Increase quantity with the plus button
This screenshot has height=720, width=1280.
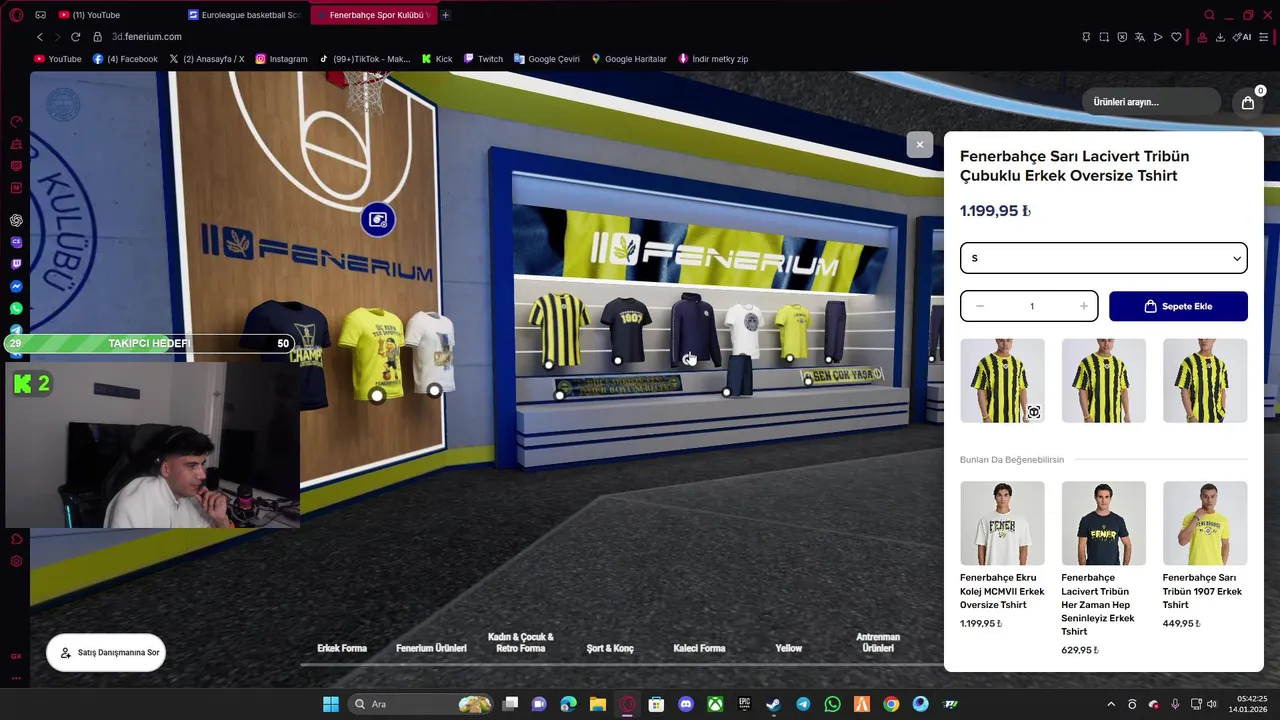(1083, 306)
